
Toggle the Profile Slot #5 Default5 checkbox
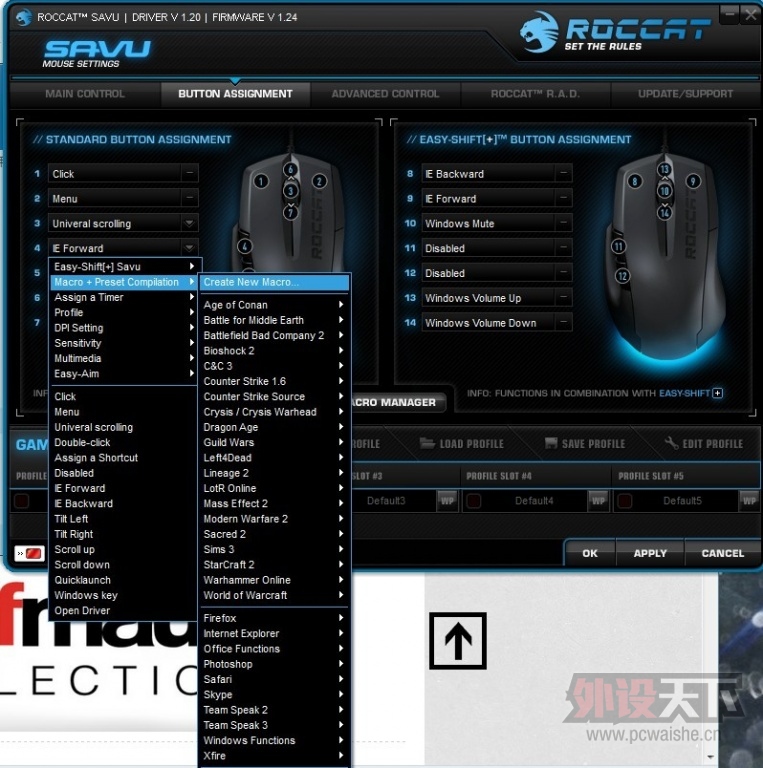tap(624, 501)
